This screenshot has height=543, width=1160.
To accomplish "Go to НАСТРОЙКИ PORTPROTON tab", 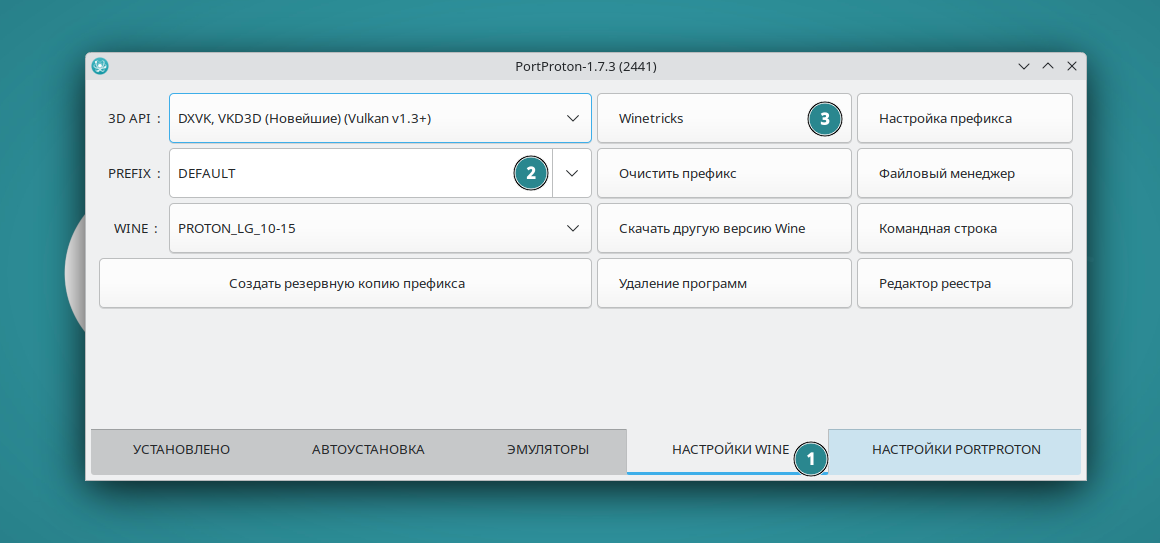I will pyautogui.click(x=955, y=450).
